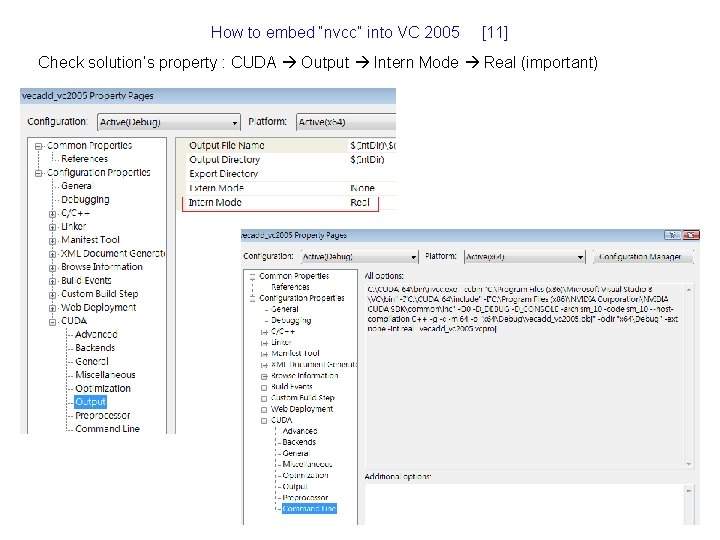Expand Linker node in left window tree
The height and width of the screenshot is (540, 720).
(52, 227)
